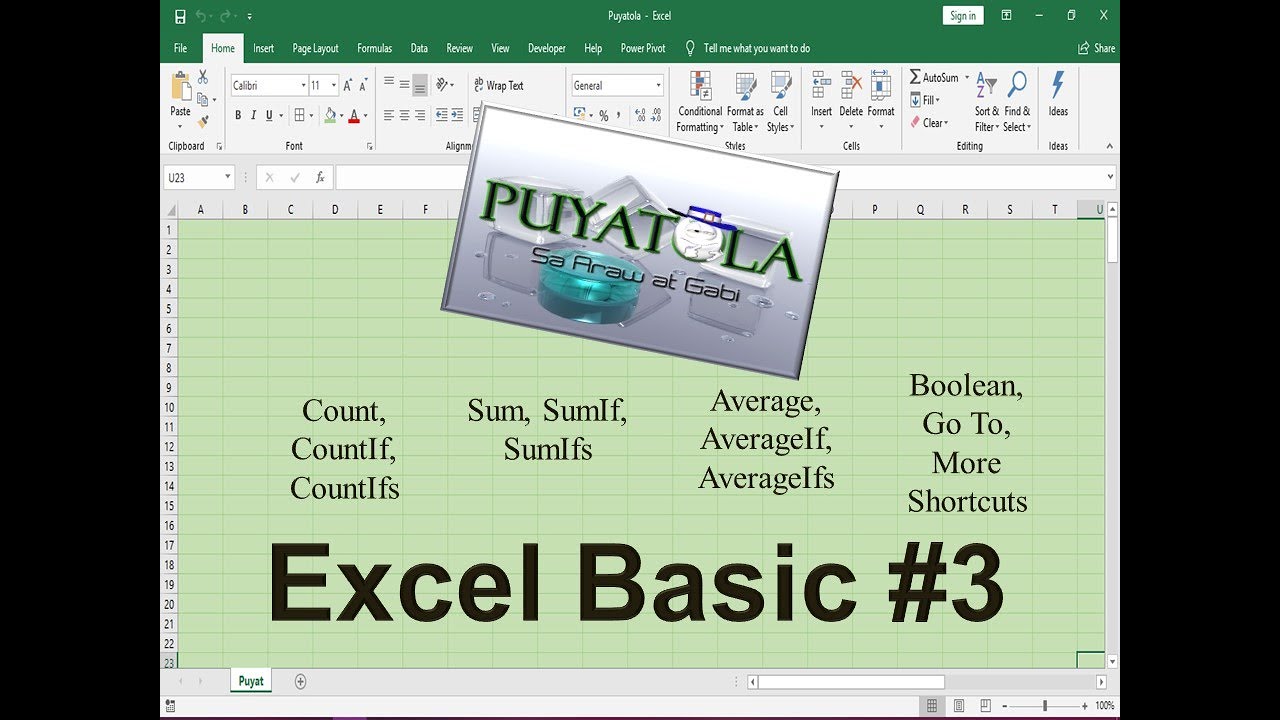1280x720 pixels.
Task: Click Increase Font Size icon
Action: point(348,86)
